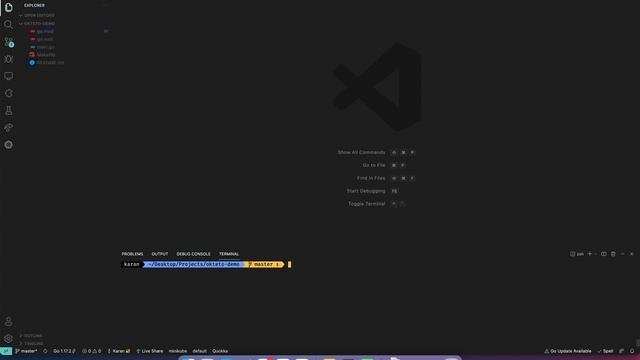Open the Remote Explorer view
Image resolution: width=640 pixels, height=360 pixels.
(8, 76)
